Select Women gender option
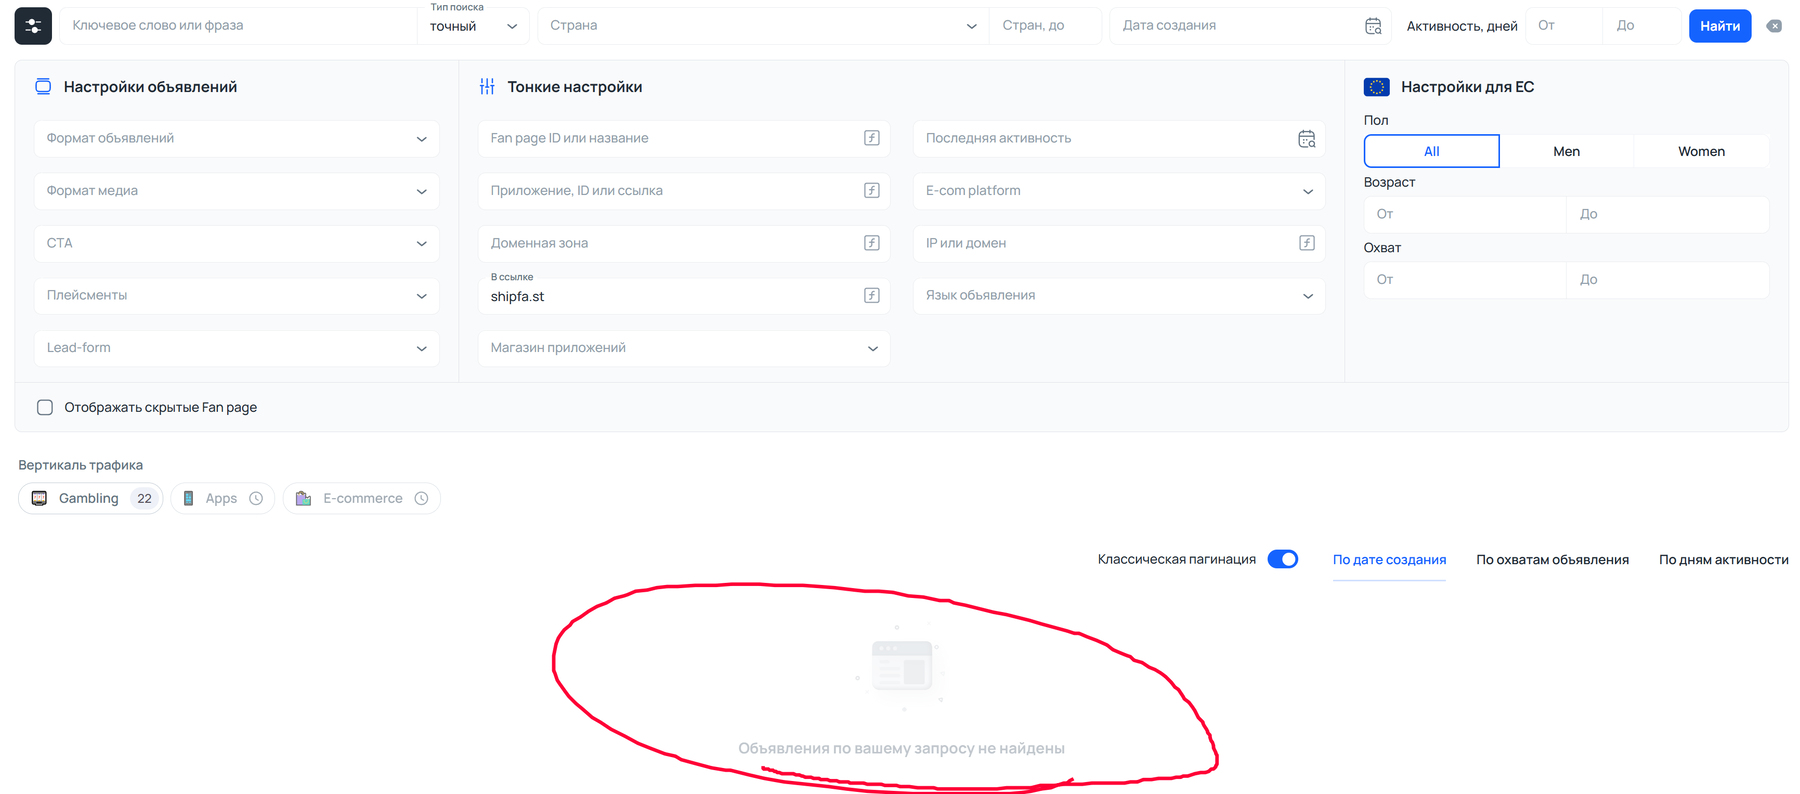The image size is (1800, 794). click(1701, 151)
